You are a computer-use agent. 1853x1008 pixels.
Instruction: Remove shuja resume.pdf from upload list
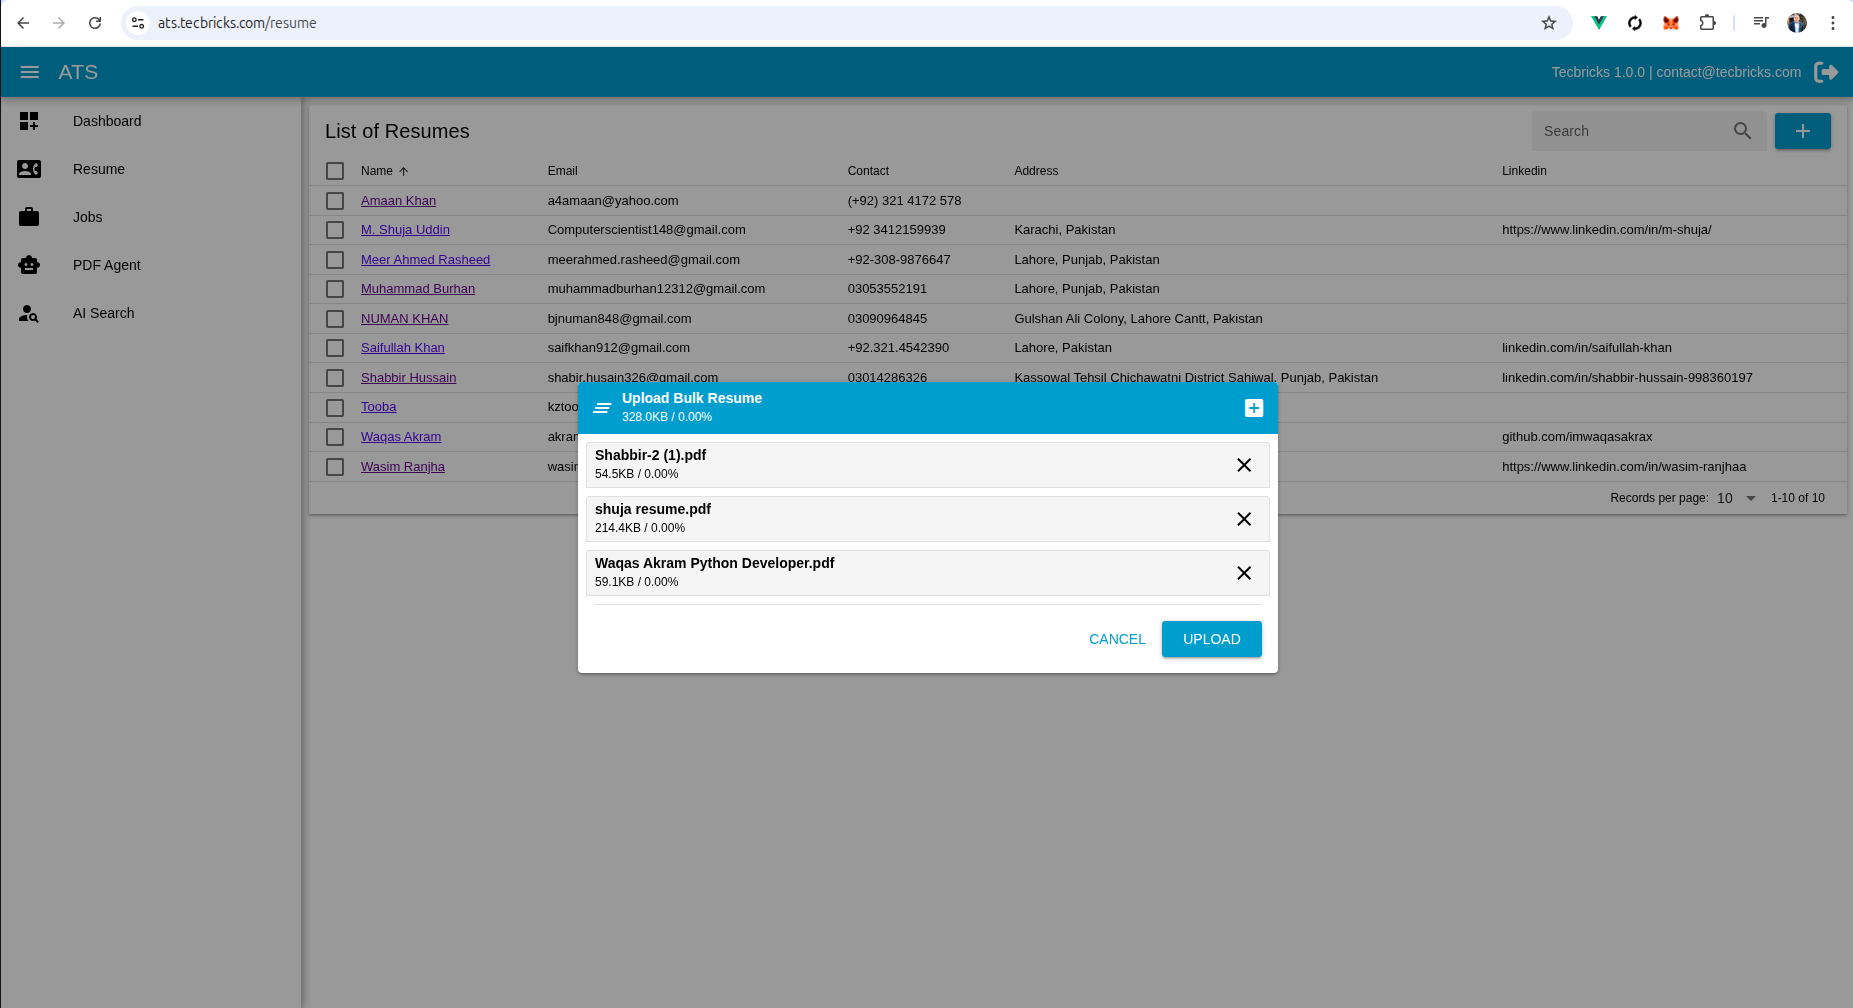click(x=1244, y=519)
